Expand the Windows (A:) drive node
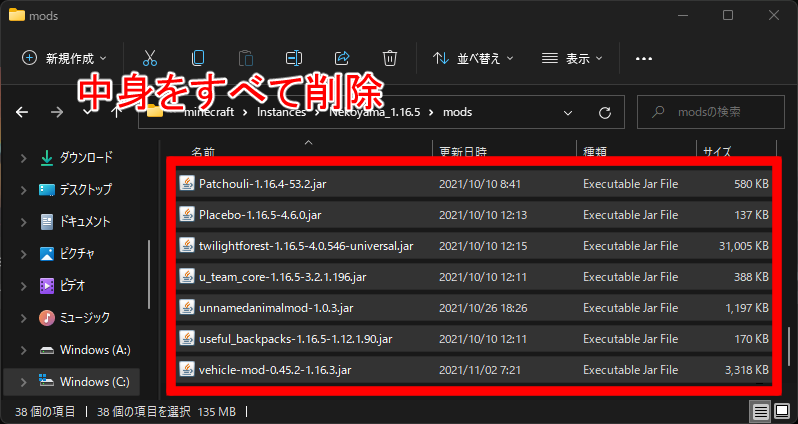This screenshot has width=798, height=424. (23, 350)
